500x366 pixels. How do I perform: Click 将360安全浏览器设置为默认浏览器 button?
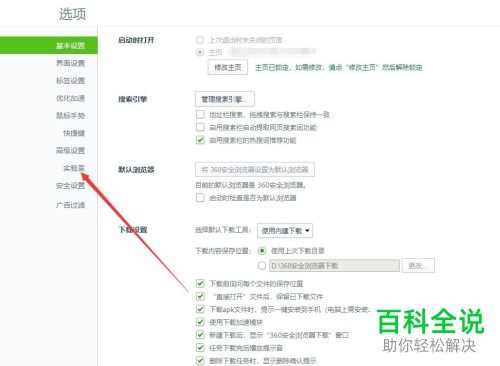(255, 169)
